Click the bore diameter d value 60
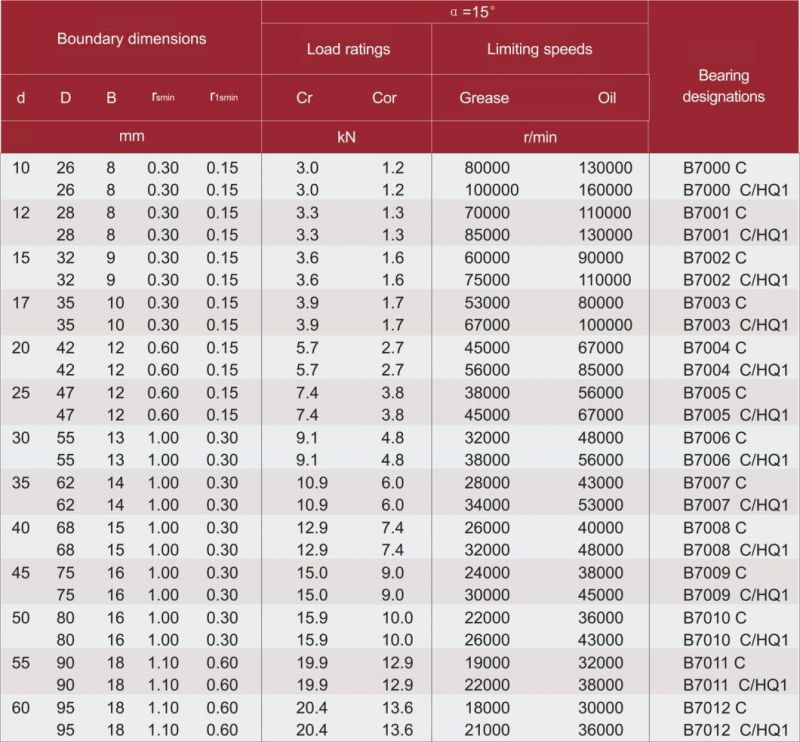800x742 pixels. [x=21, y=707]
